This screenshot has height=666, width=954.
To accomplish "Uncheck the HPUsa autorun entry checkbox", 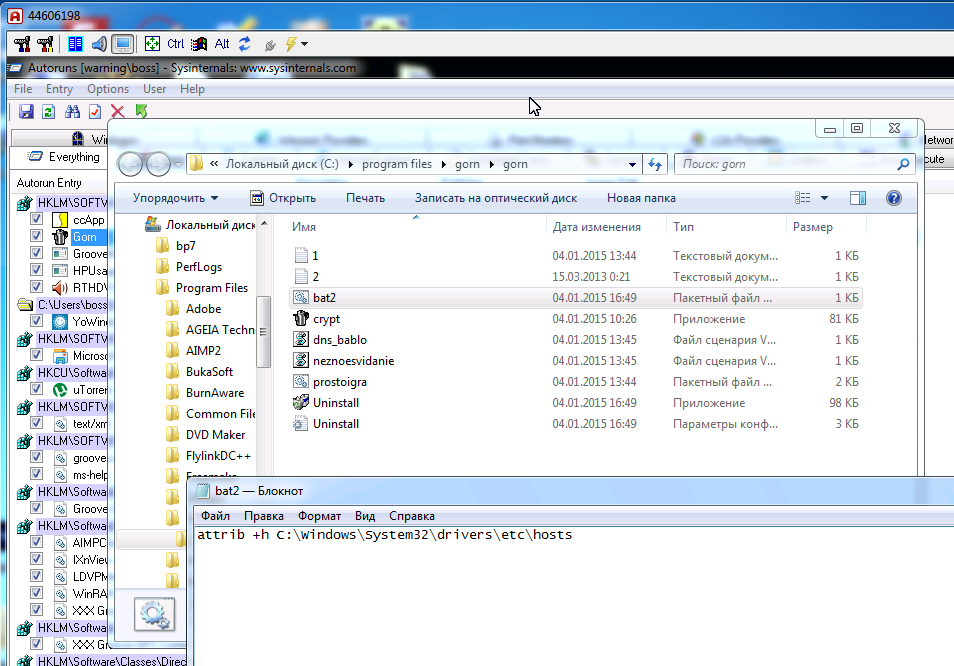I will [x=36, y=270].
